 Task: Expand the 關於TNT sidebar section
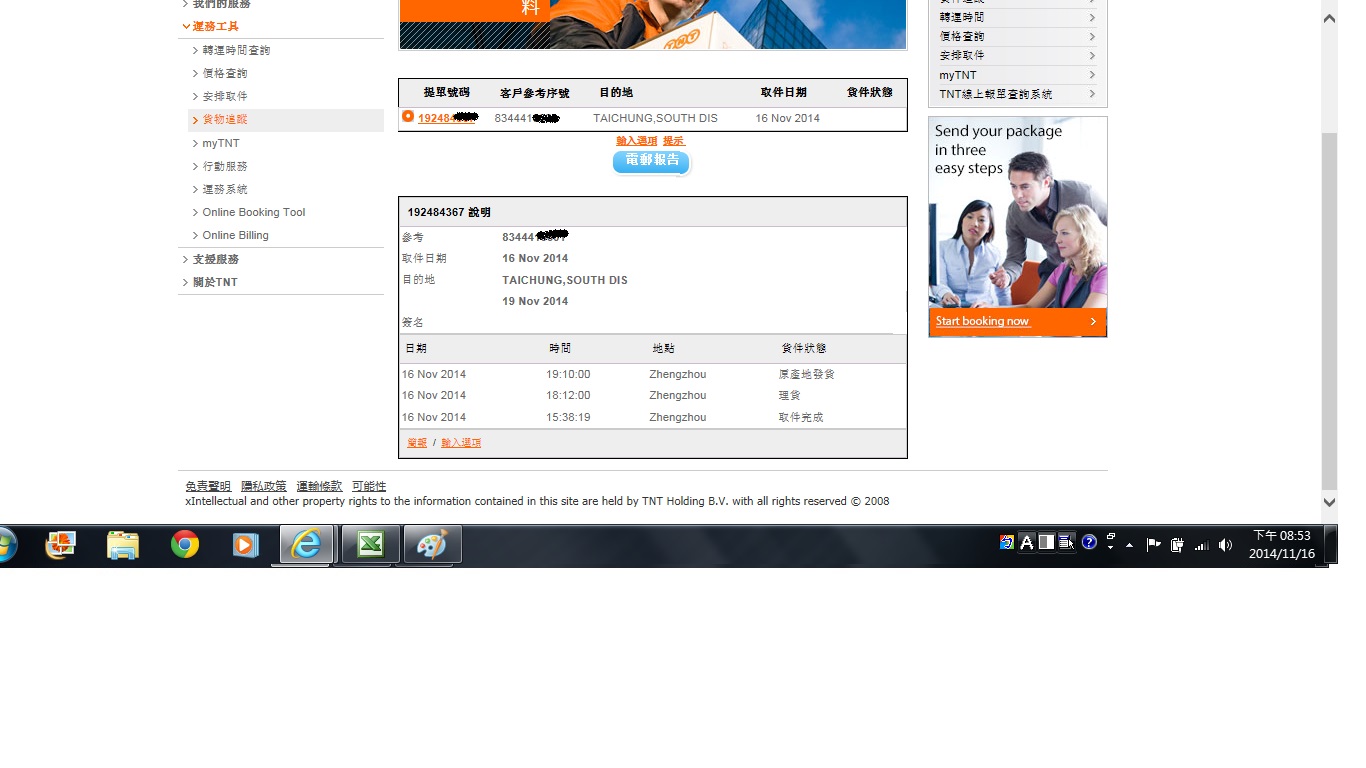coord(215,282)
